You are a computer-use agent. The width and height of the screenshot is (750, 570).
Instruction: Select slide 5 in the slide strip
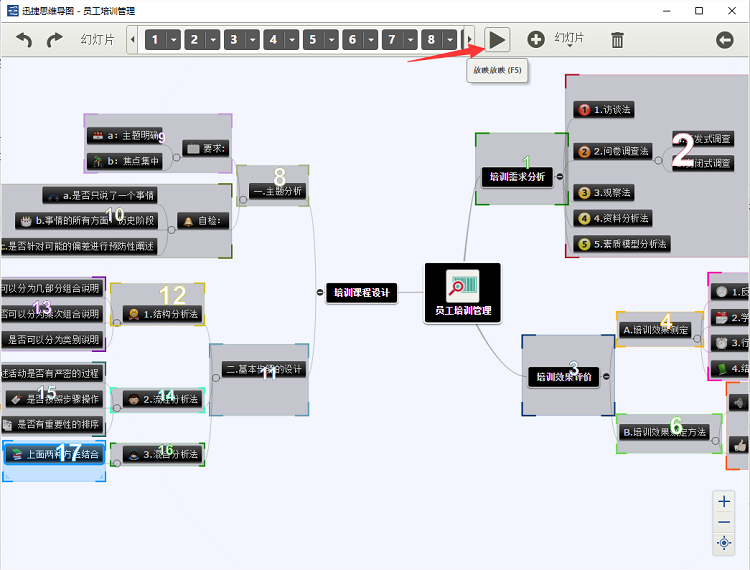click(x=313, y=40)
